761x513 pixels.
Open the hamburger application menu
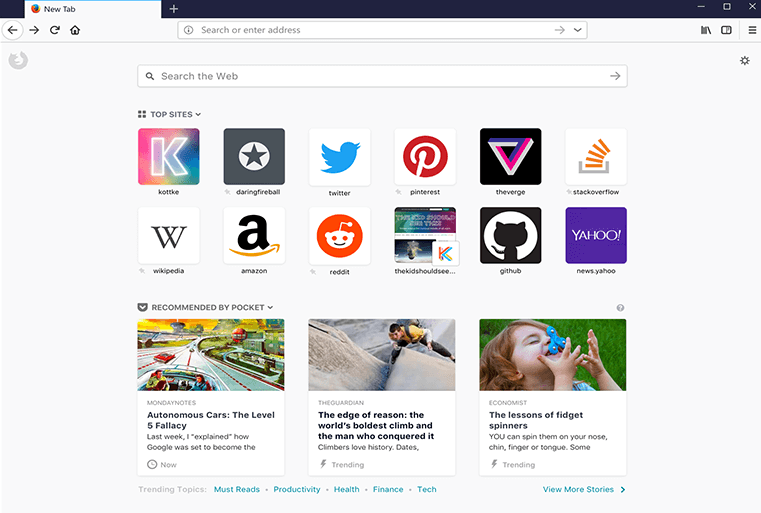(752, 30)
